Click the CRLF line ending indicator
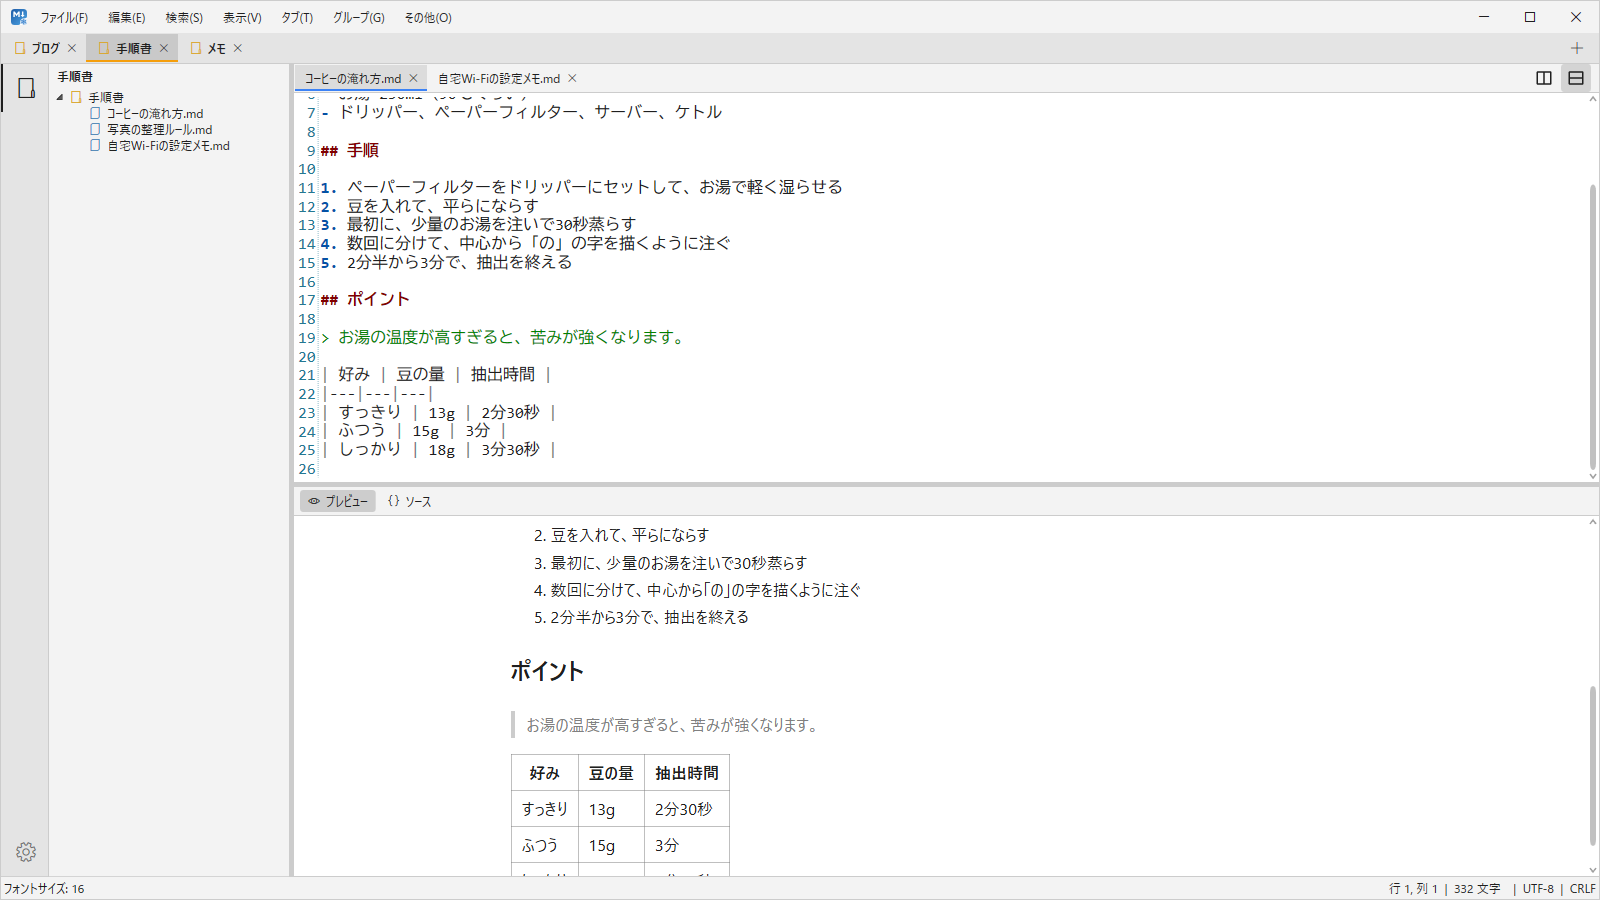Image resolution: width=1600 pixels, height=900 pixels. (x=1583, y=889)
